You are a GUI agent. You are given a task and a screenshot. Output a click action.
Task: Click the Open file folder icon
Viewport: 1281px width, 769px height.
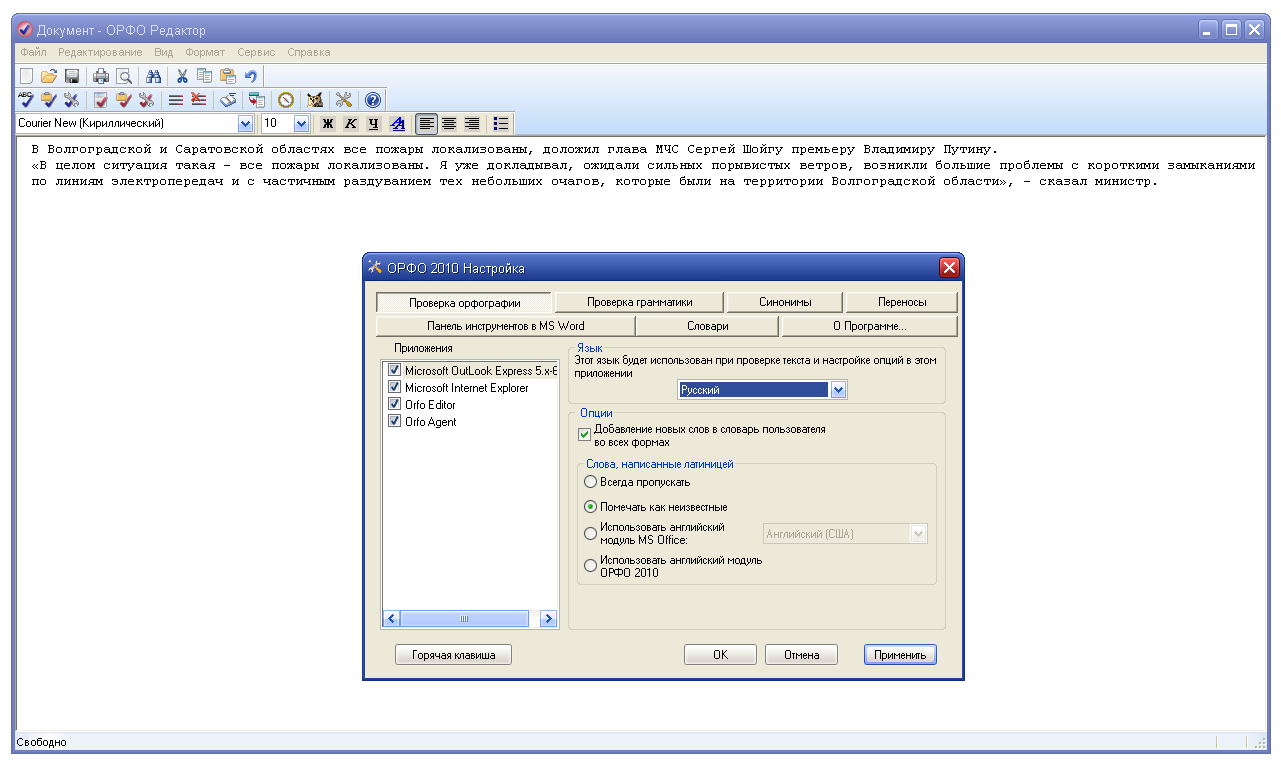point(49,76)
